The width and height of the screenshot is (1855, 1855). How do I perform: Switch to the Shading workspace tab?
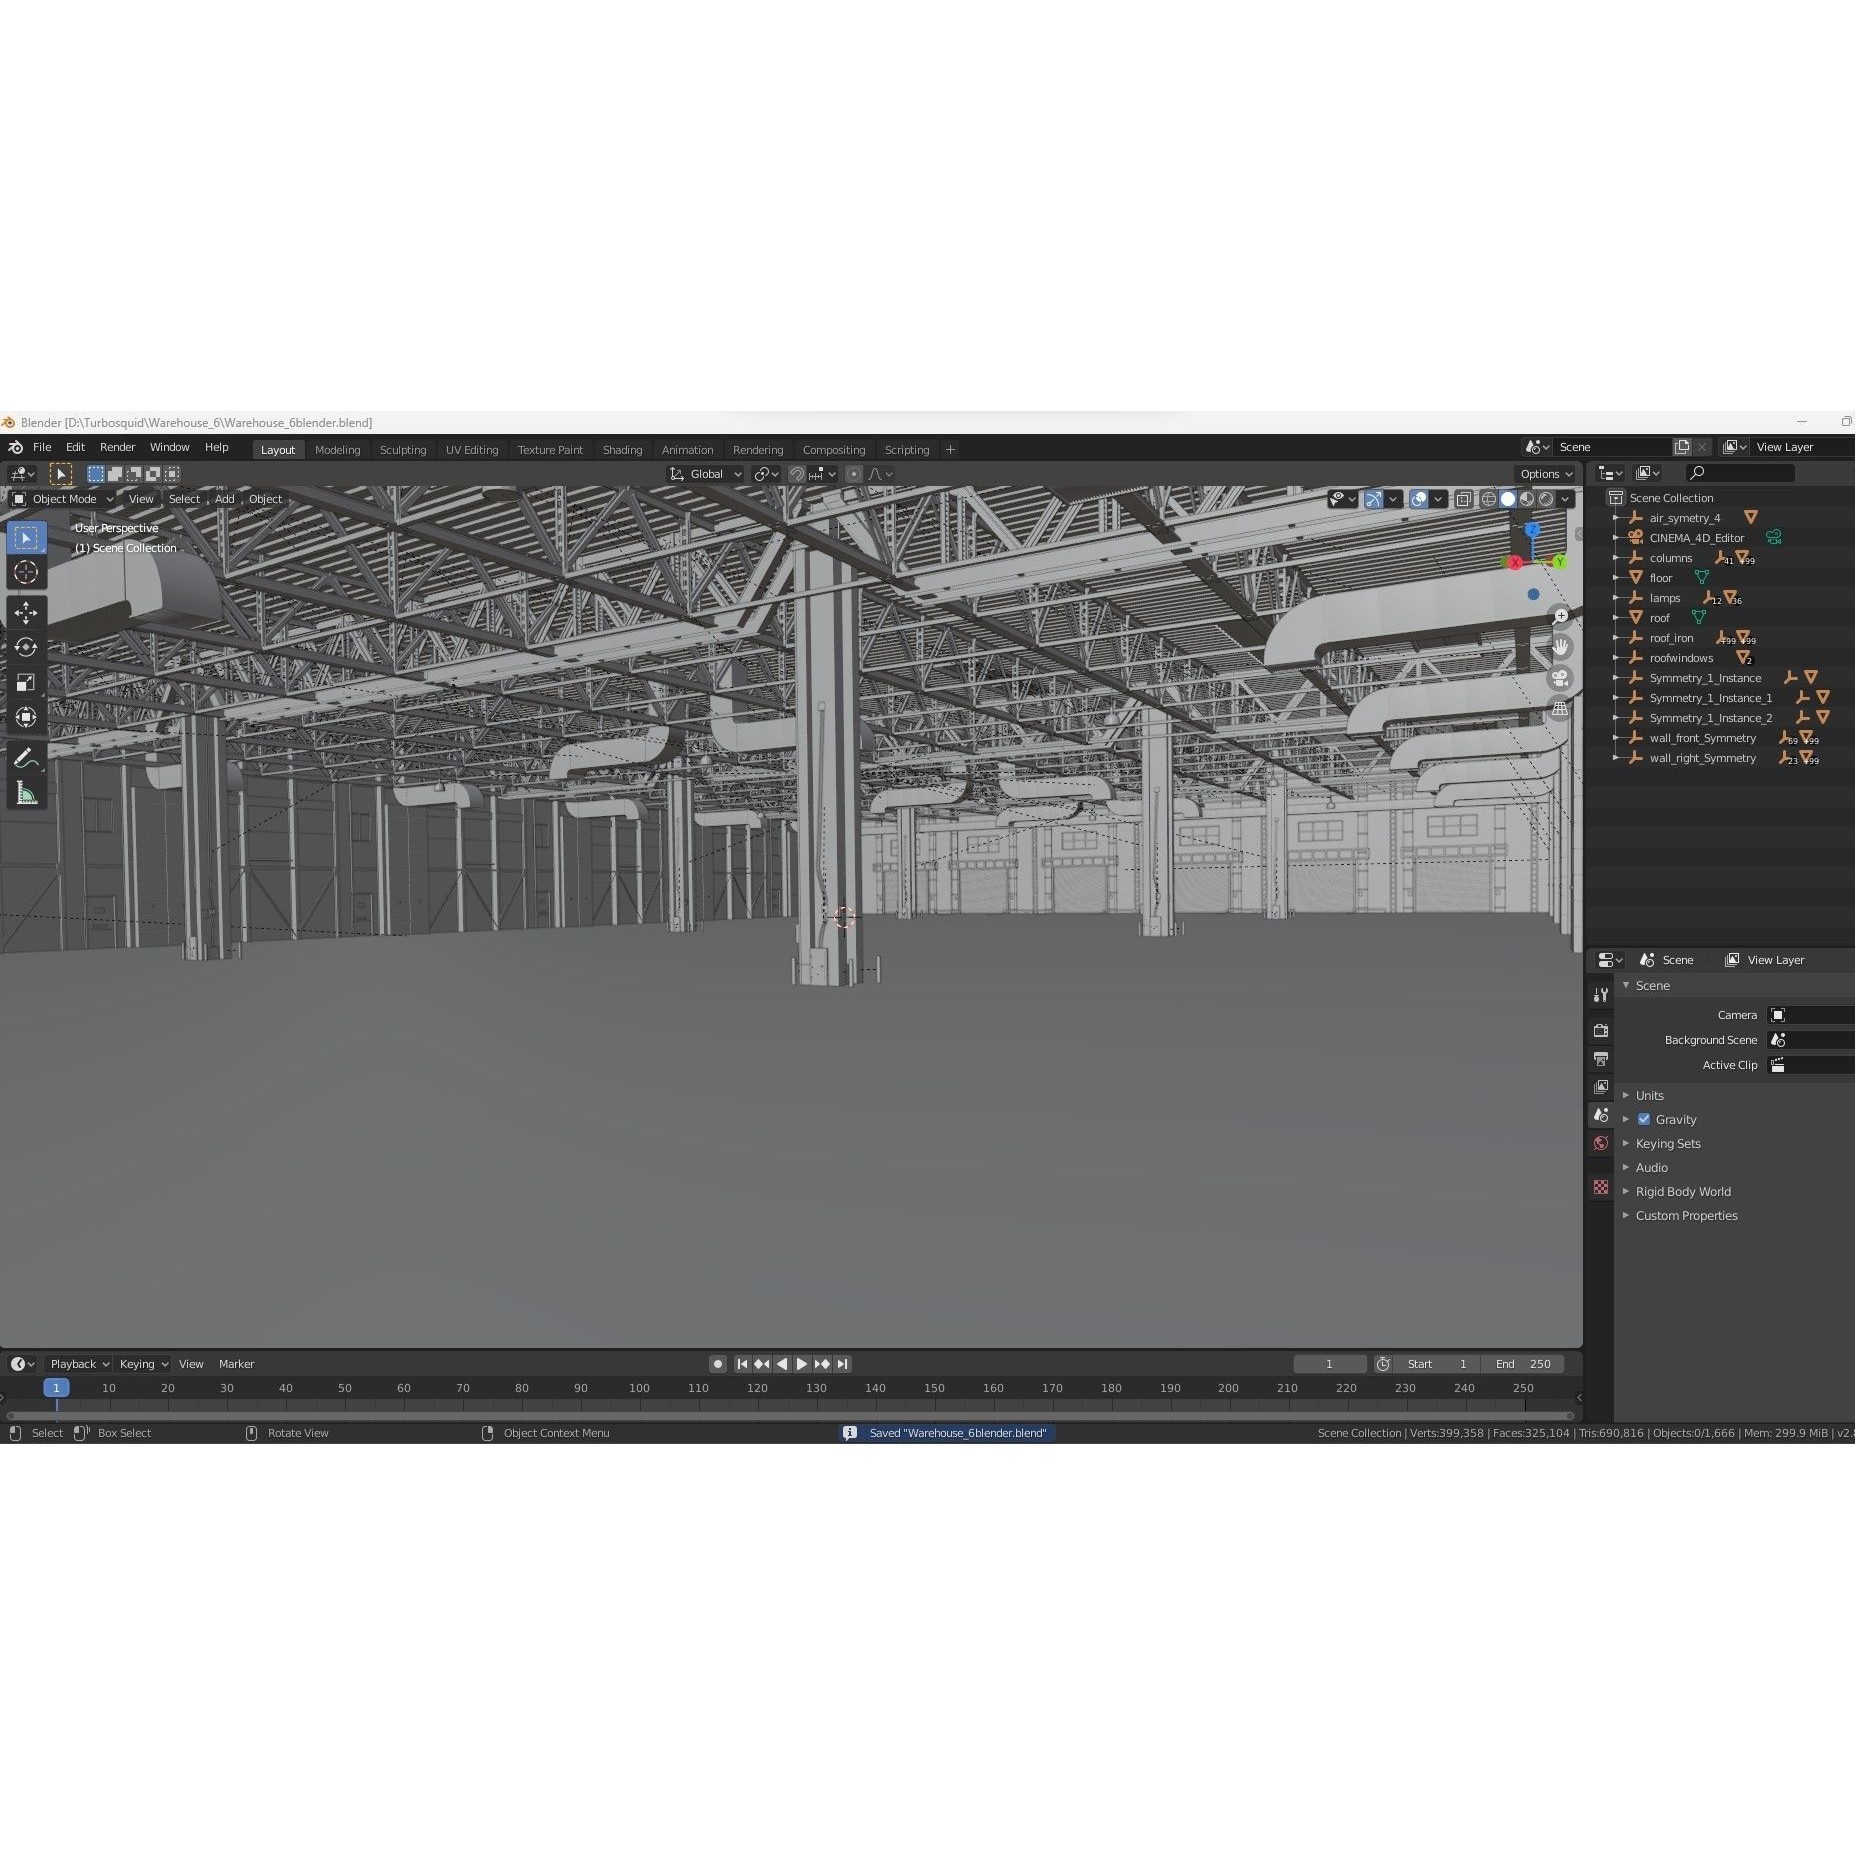tap(622, 449)
